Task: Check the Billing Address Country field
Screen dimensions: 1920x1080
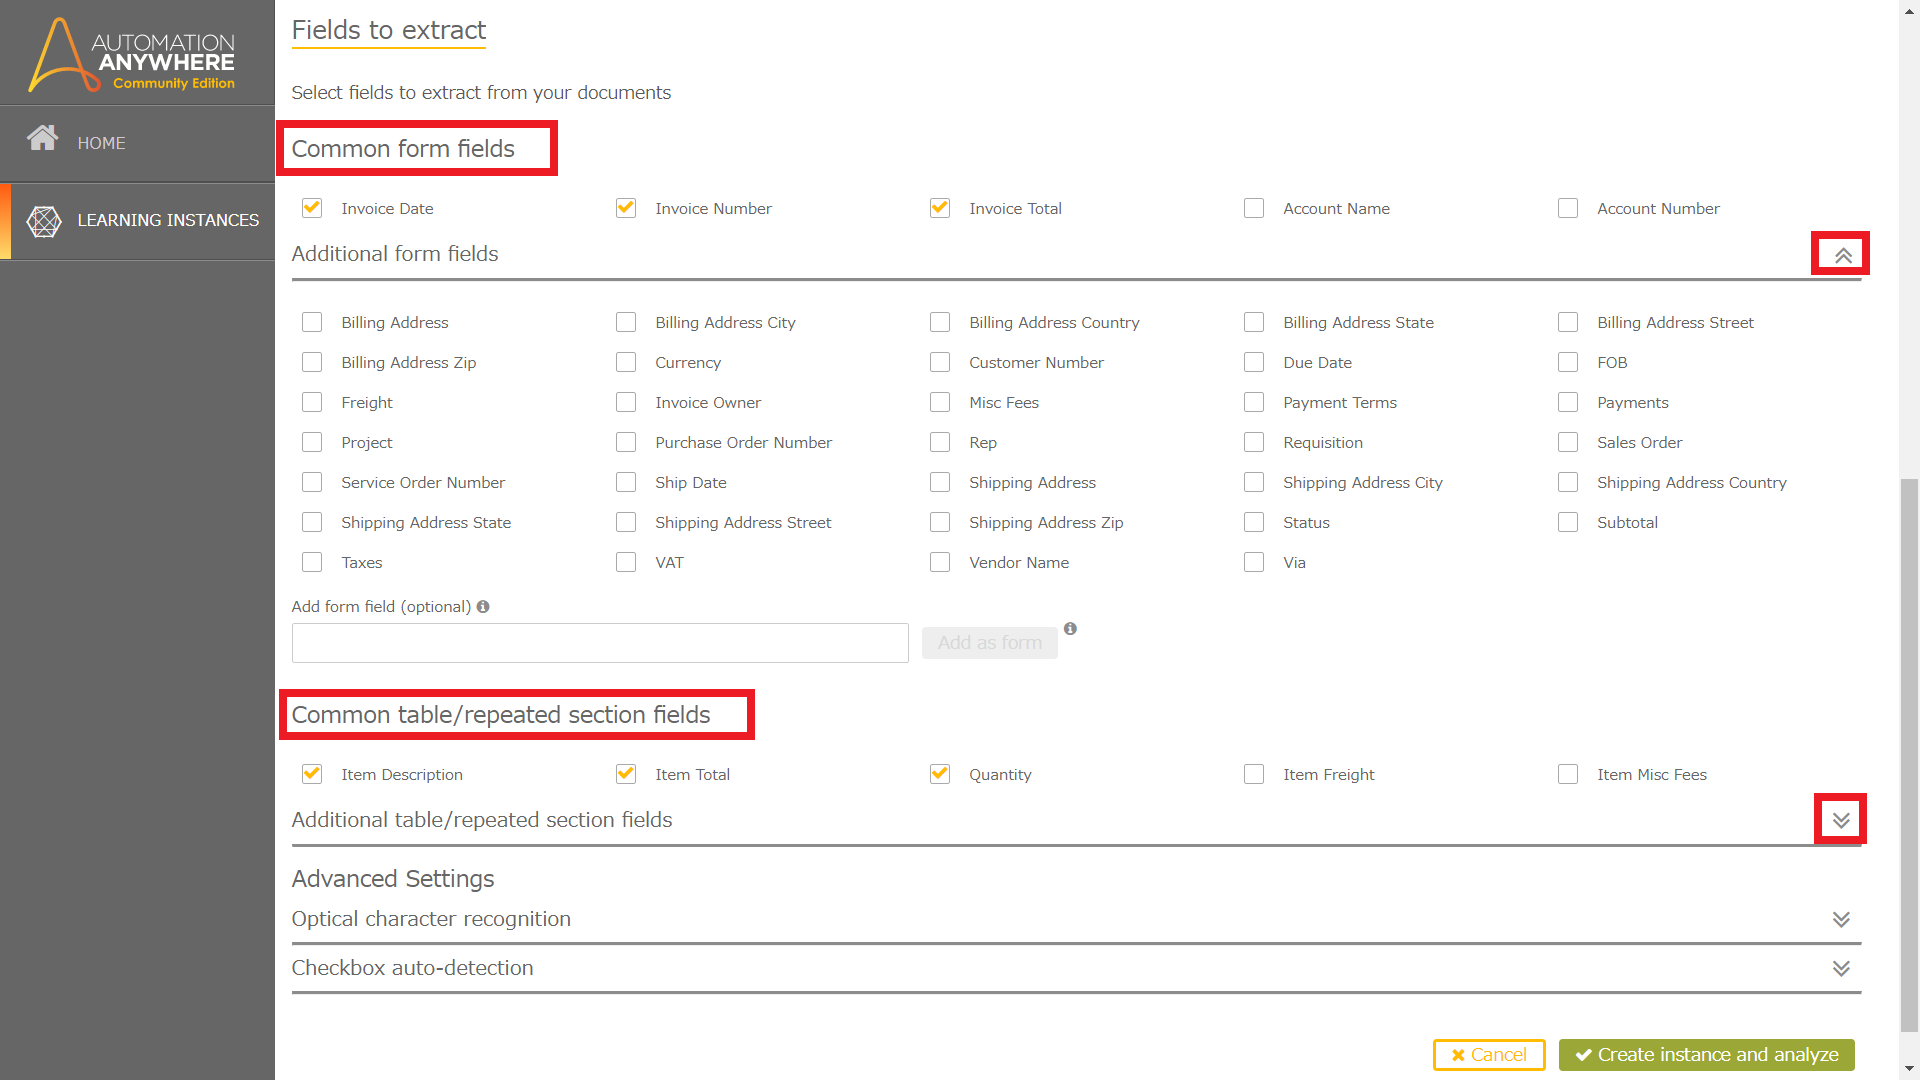Action: (x=940, y=322)
